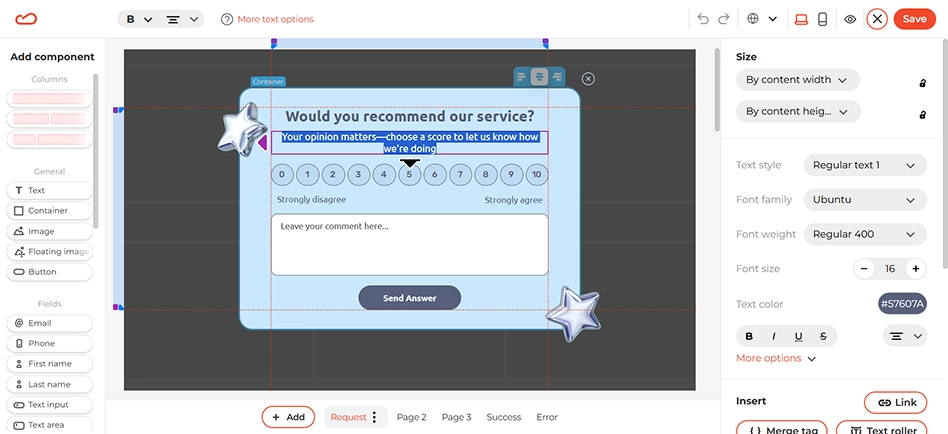This screenshot has height=434, width=948.
Task: Insert a Link
Action: (895, 403)
